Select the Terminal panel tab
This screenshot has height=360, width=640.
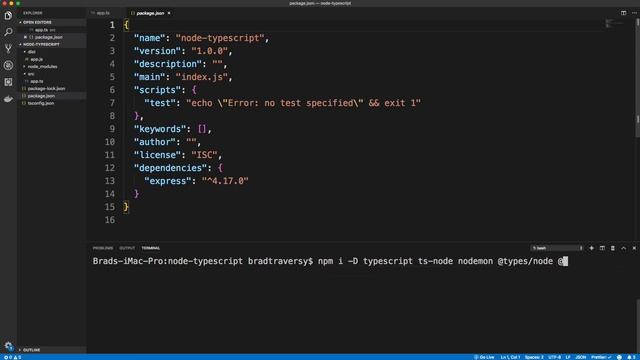click(151, 248)
